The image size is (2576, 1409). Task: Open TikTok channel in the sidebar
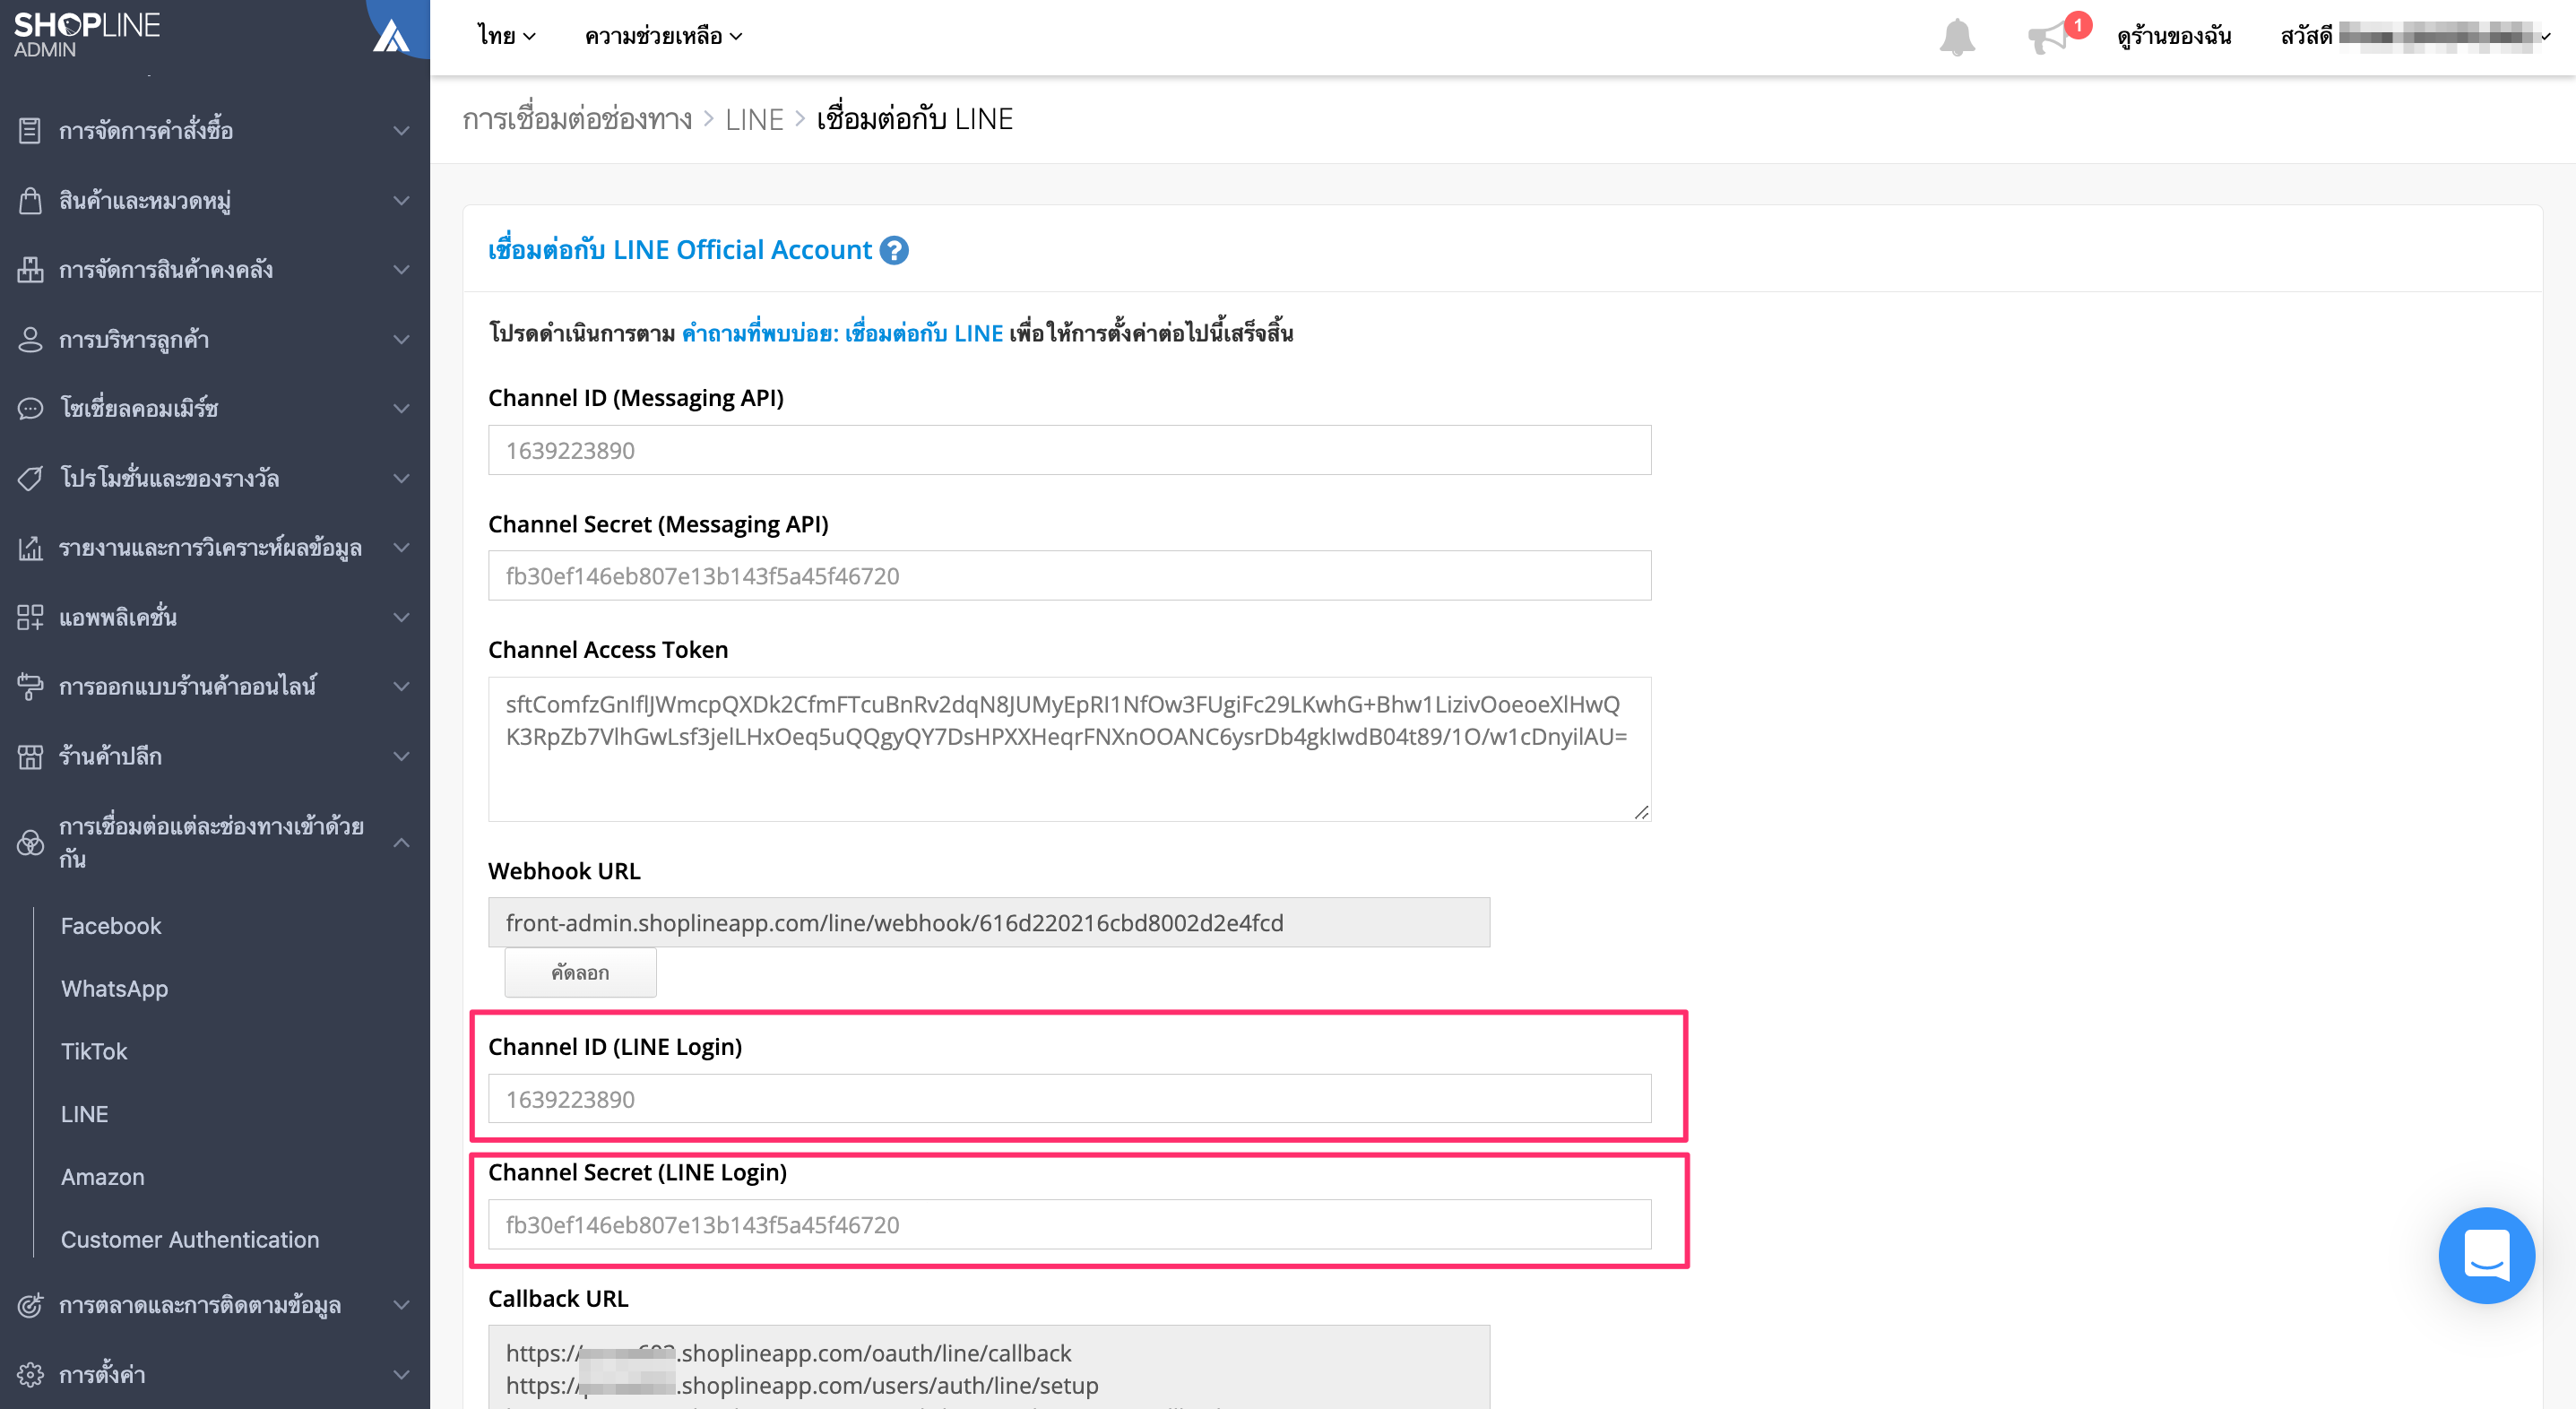click(94, 1051)
